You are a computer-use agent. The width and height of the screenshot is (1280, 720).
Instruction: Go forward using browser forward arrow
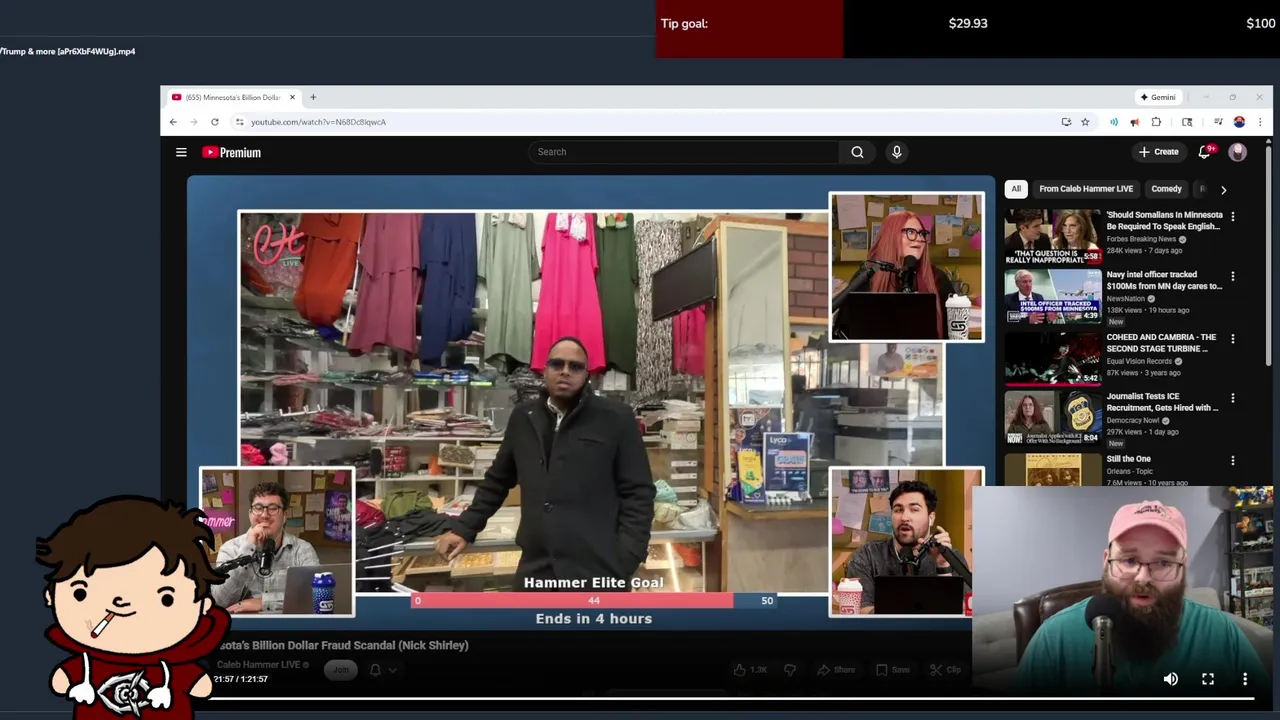[x=193, y=122]
